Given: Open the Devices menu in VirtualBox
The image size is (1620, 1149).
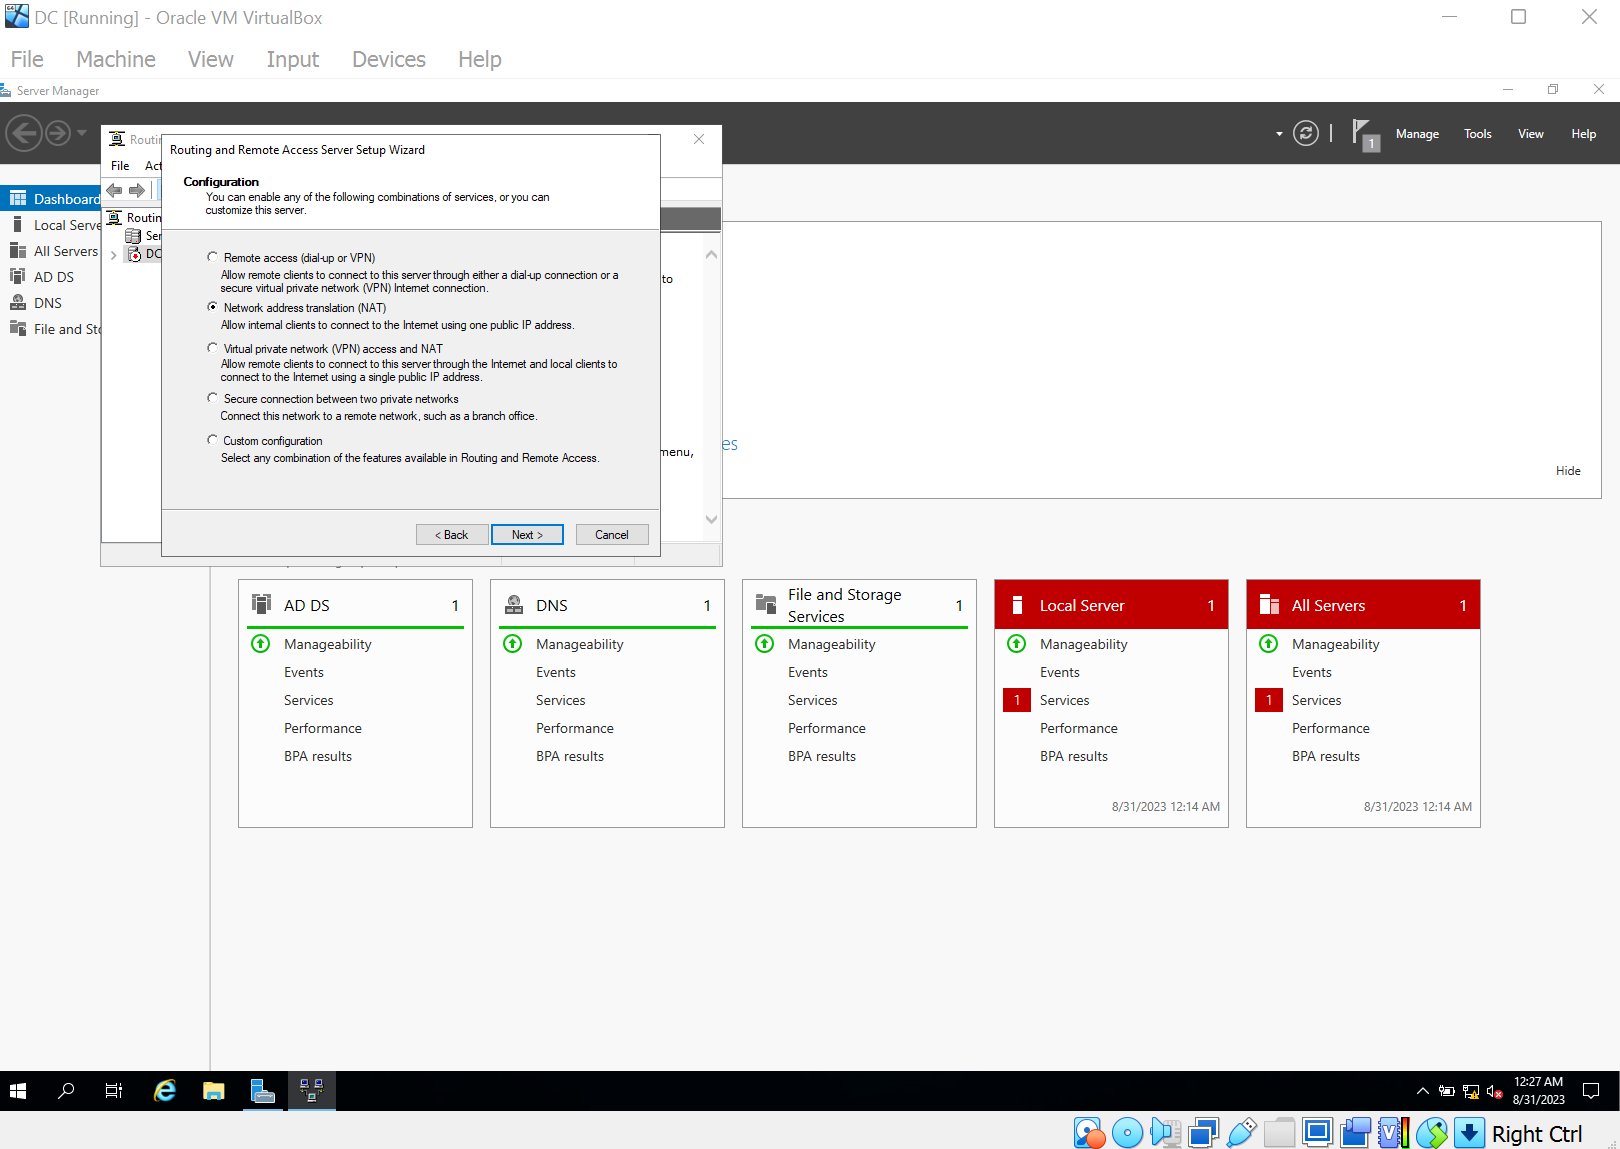Looking at the screenshot, I should click(388, 59).
